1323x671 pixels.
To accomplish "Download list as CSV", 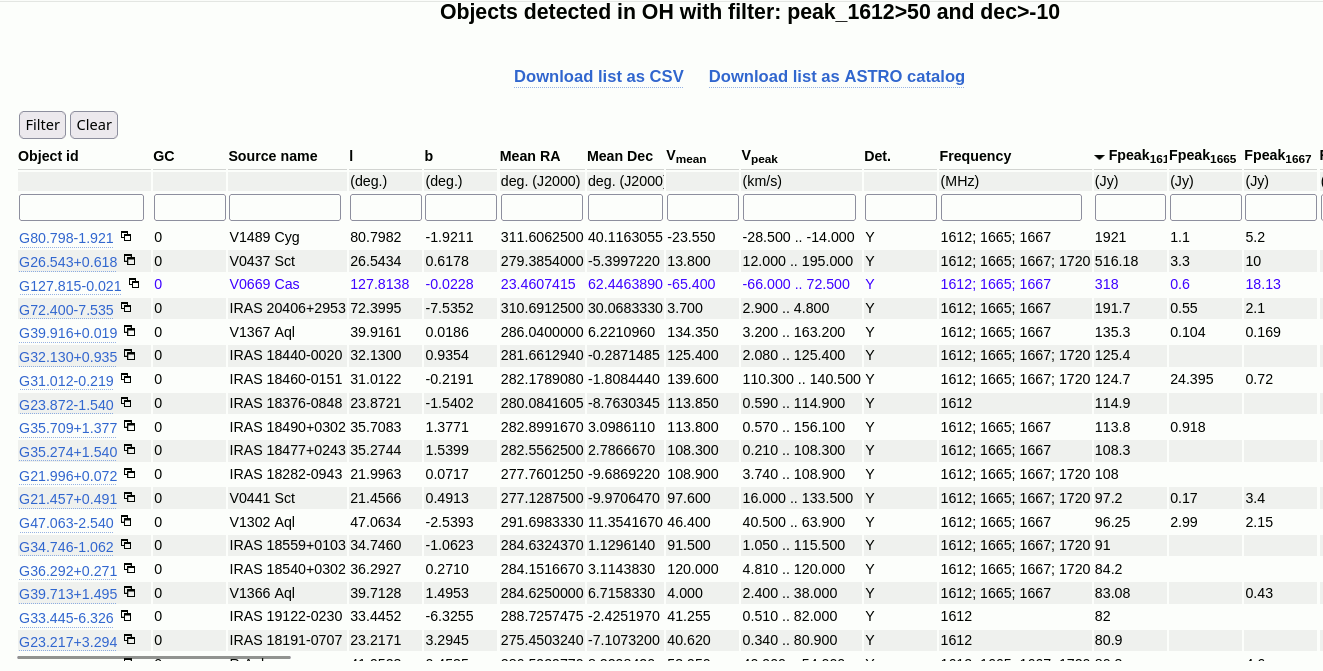I will [598, 77].
